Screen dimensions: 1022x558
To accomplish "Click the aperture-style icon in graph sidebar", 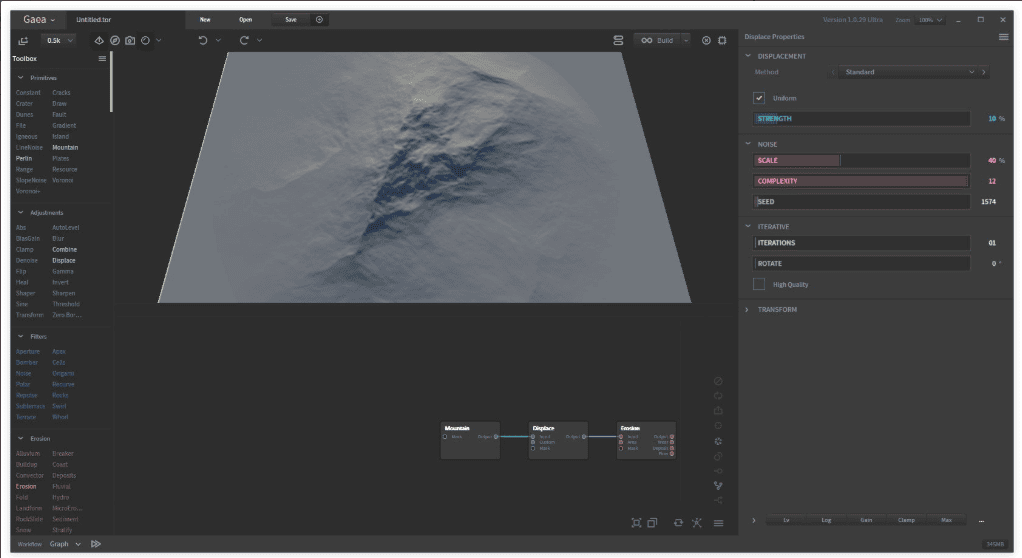I will coord(718,441).
